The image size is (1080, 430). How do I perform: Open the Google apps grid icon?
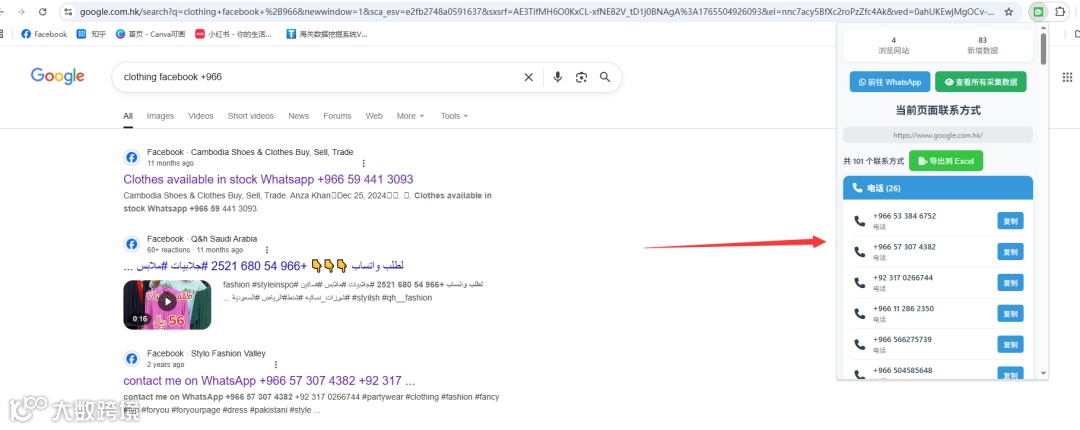(1068, 77)
